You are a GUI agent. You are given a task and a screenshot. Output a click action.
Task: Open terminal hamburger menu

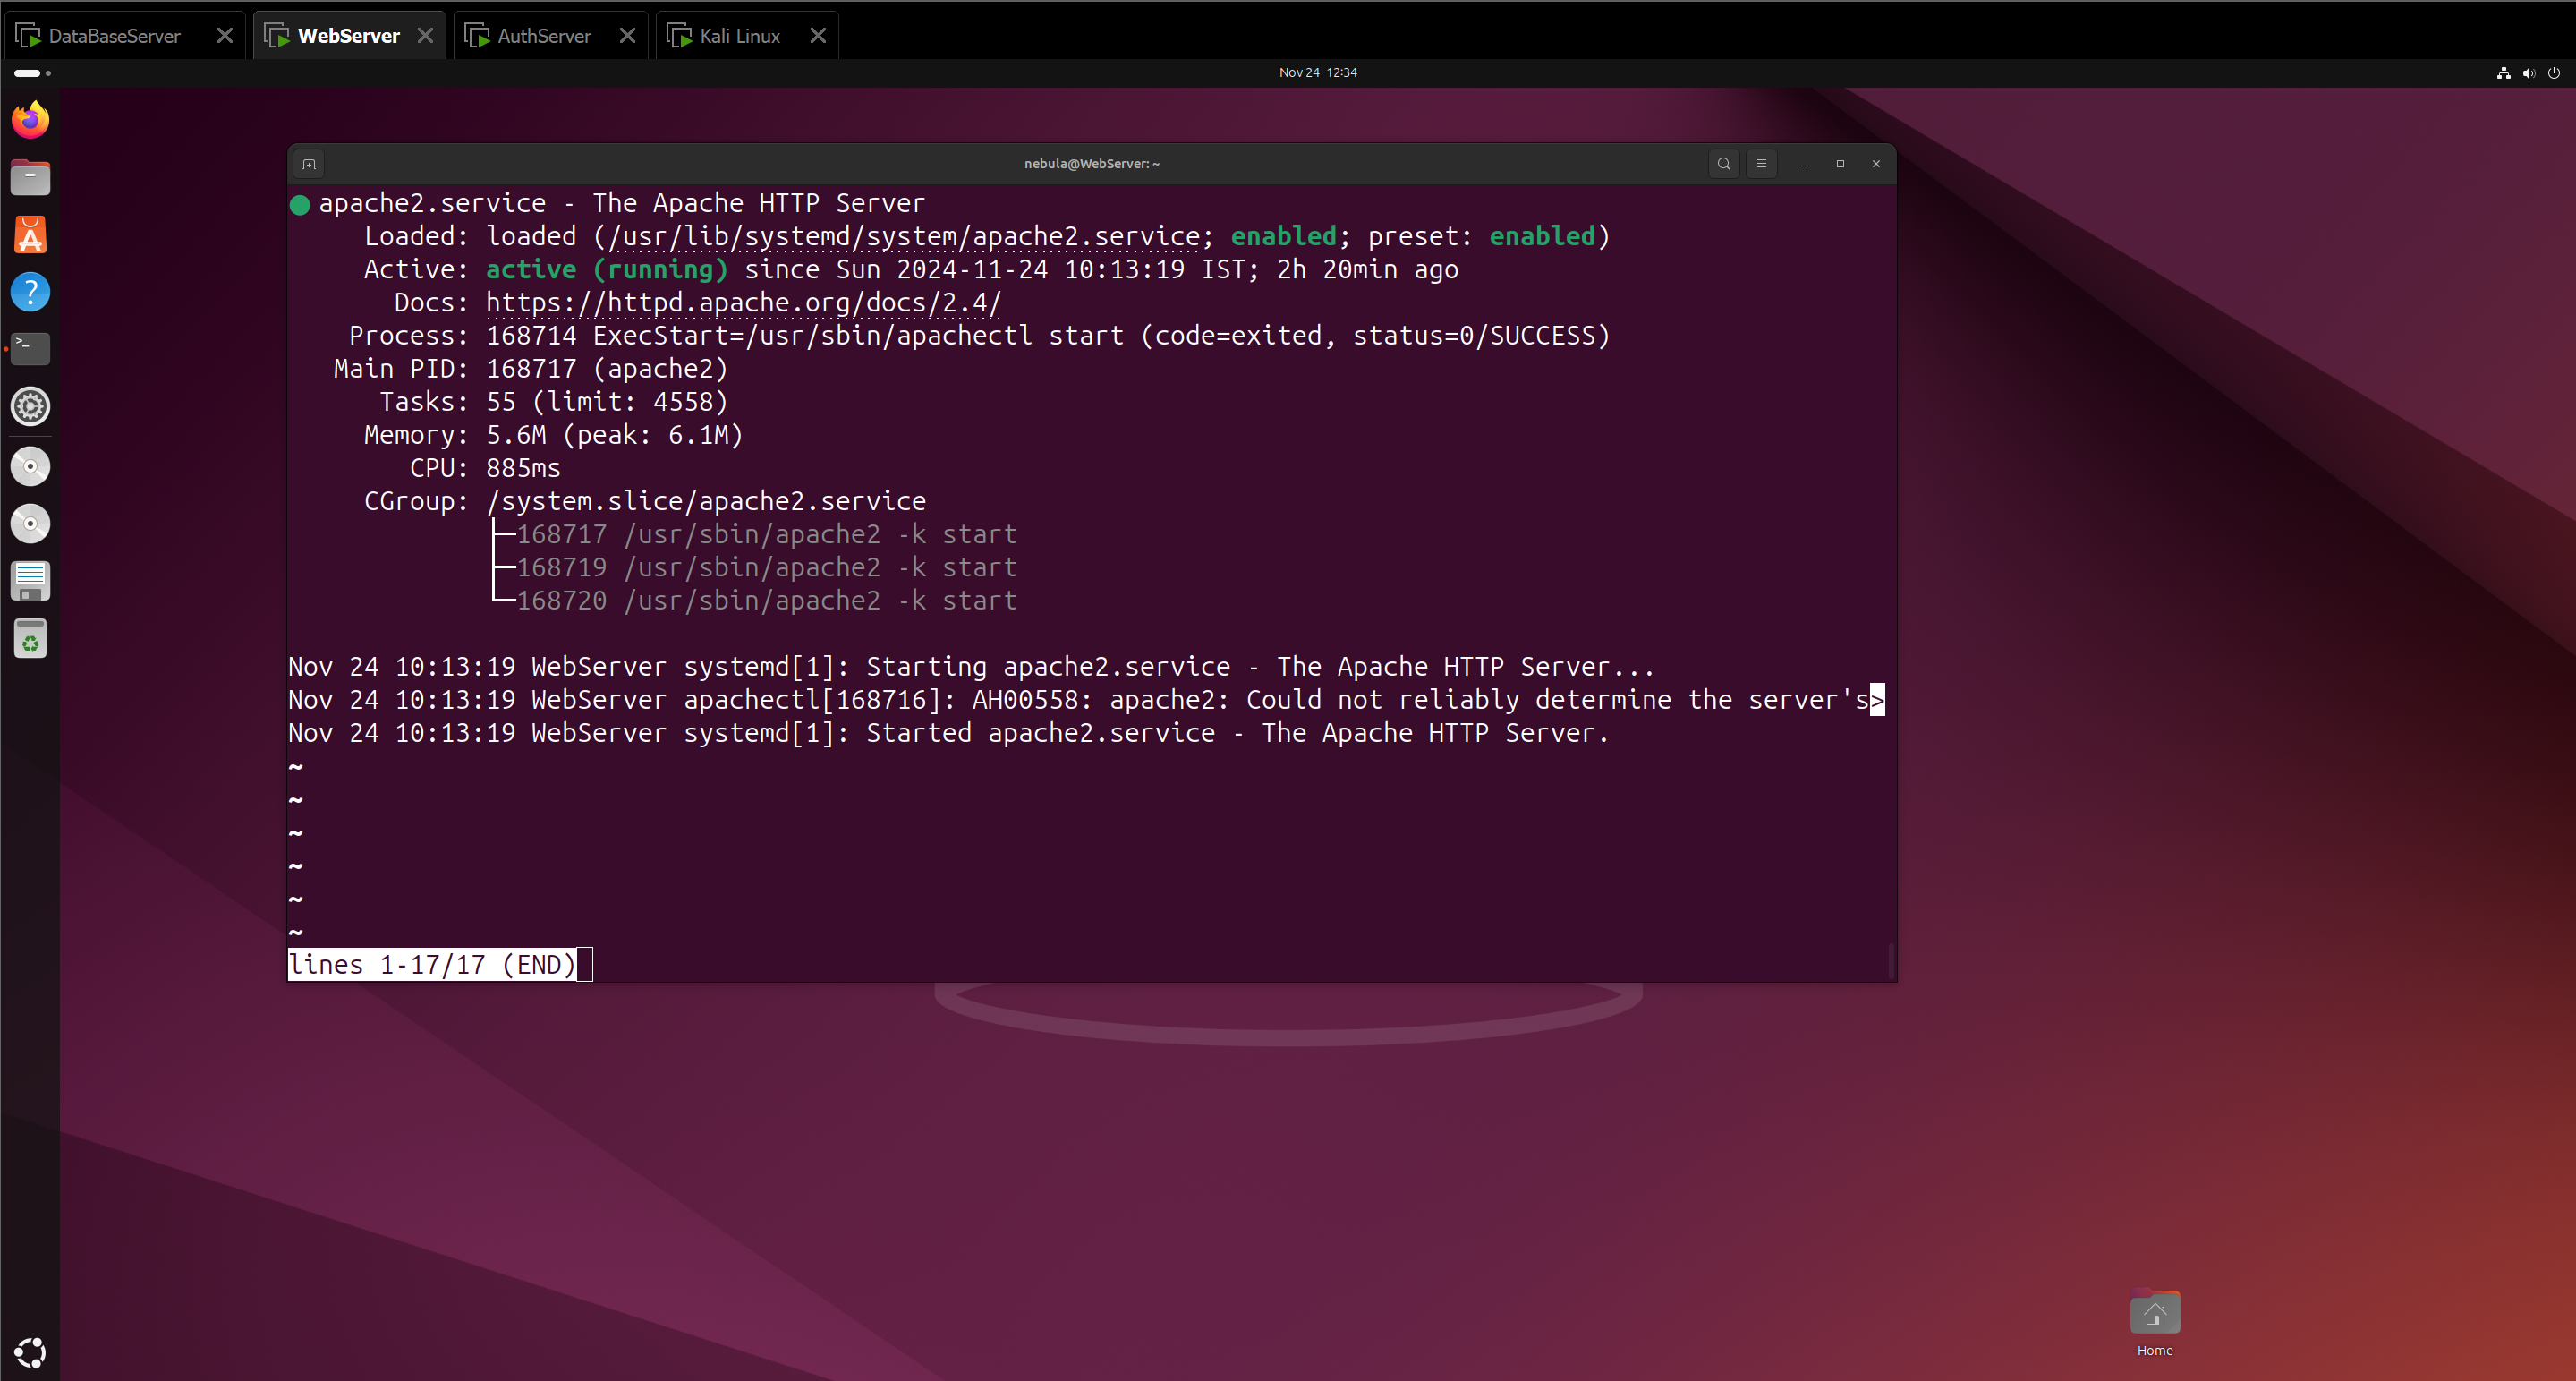coord(1761,164)
